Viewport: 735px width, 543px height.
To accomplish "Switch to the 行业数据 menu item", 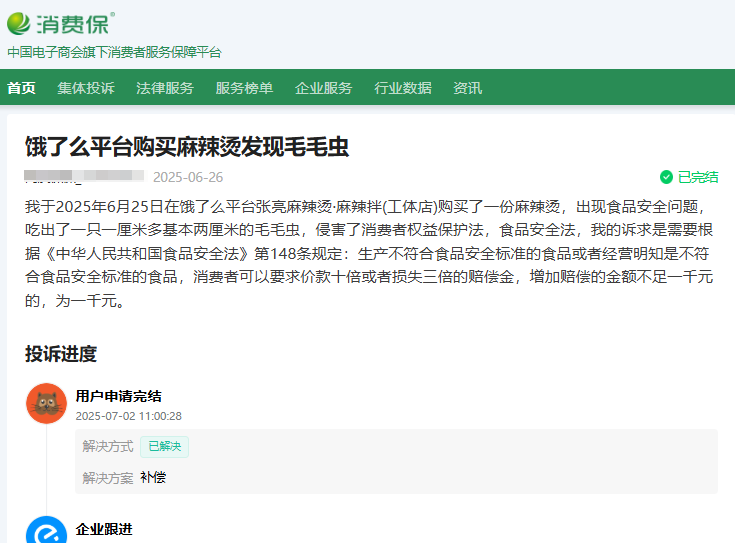I will pos(403,88).
